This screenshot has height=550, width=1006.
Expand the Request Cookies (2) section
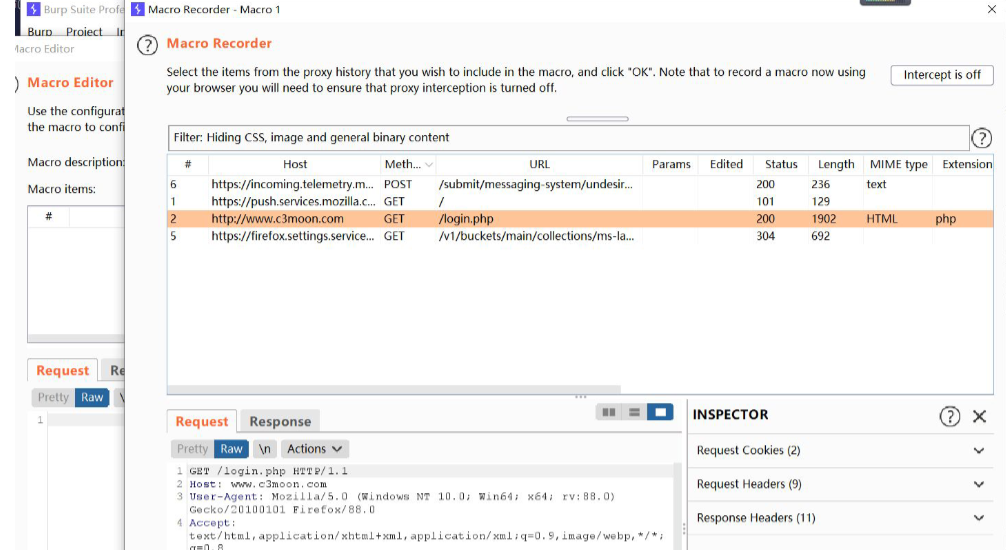(x=838, y=451)
